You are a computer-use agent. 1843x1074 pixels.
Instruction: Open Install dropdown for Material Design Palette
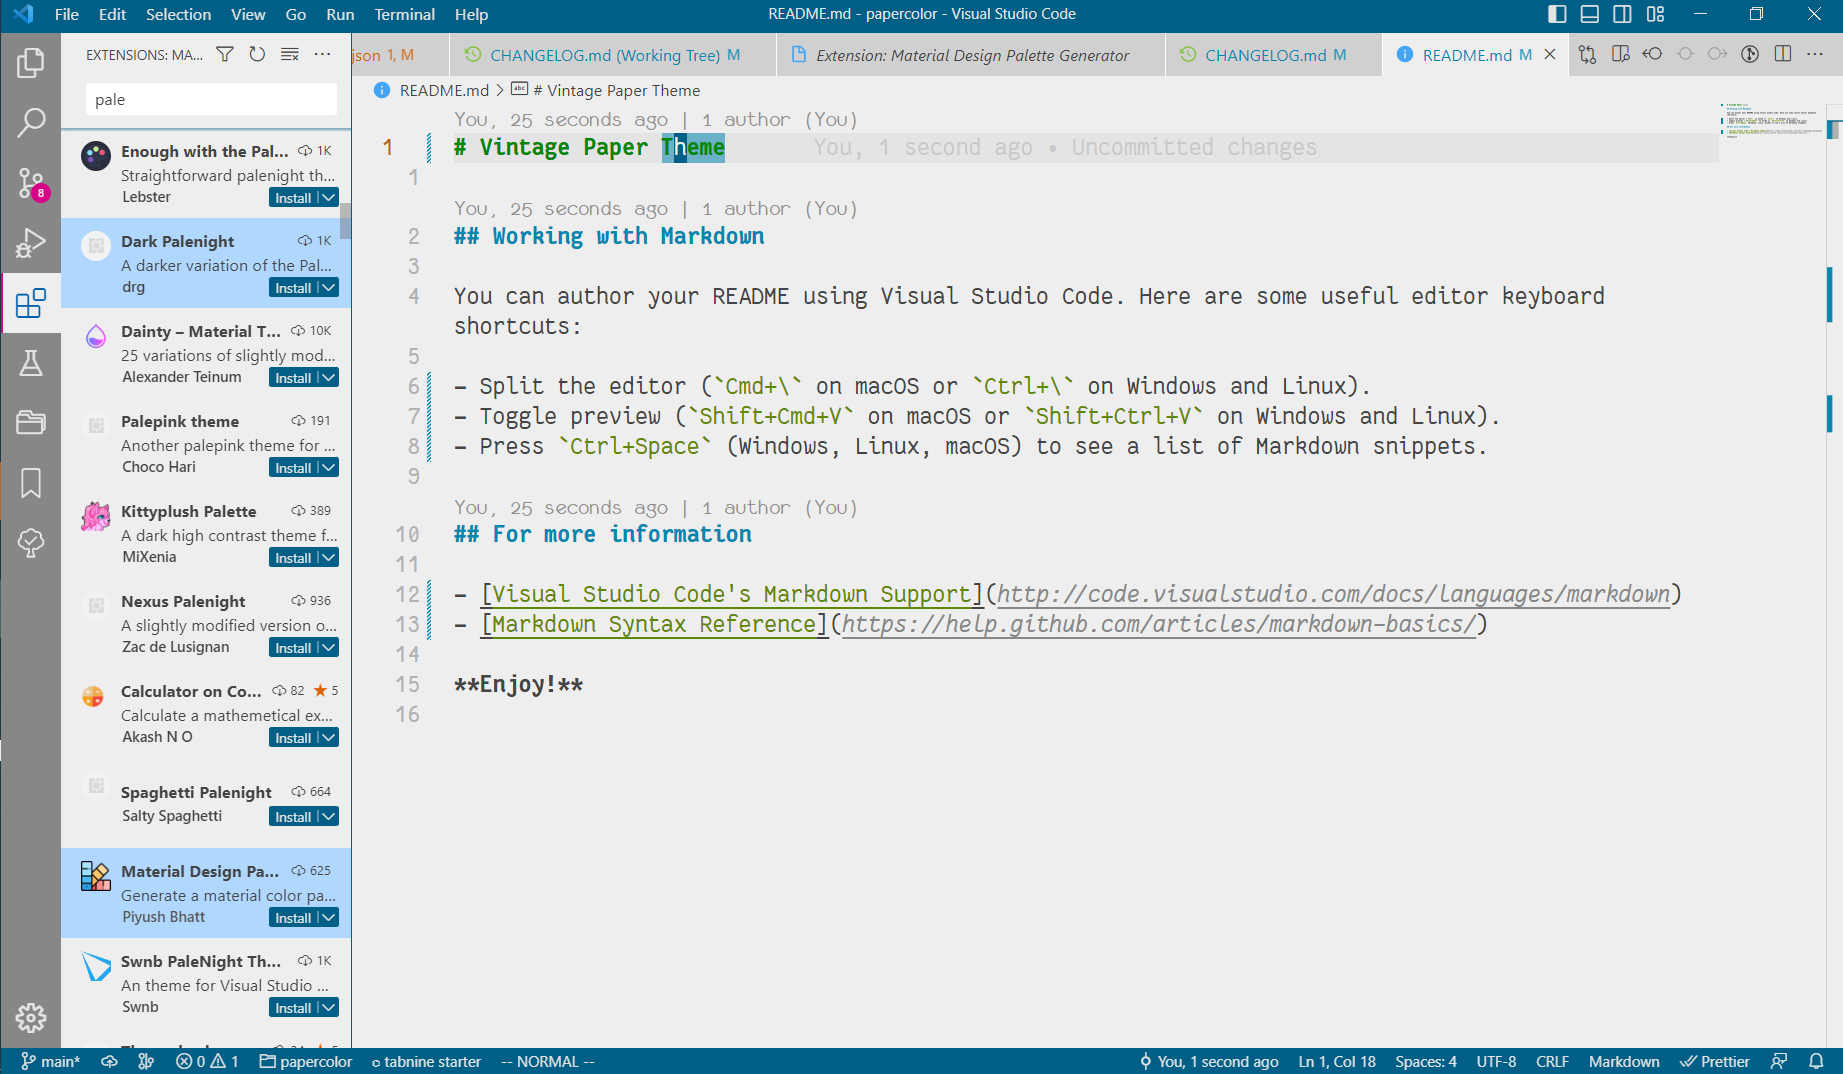pos(328,918)
